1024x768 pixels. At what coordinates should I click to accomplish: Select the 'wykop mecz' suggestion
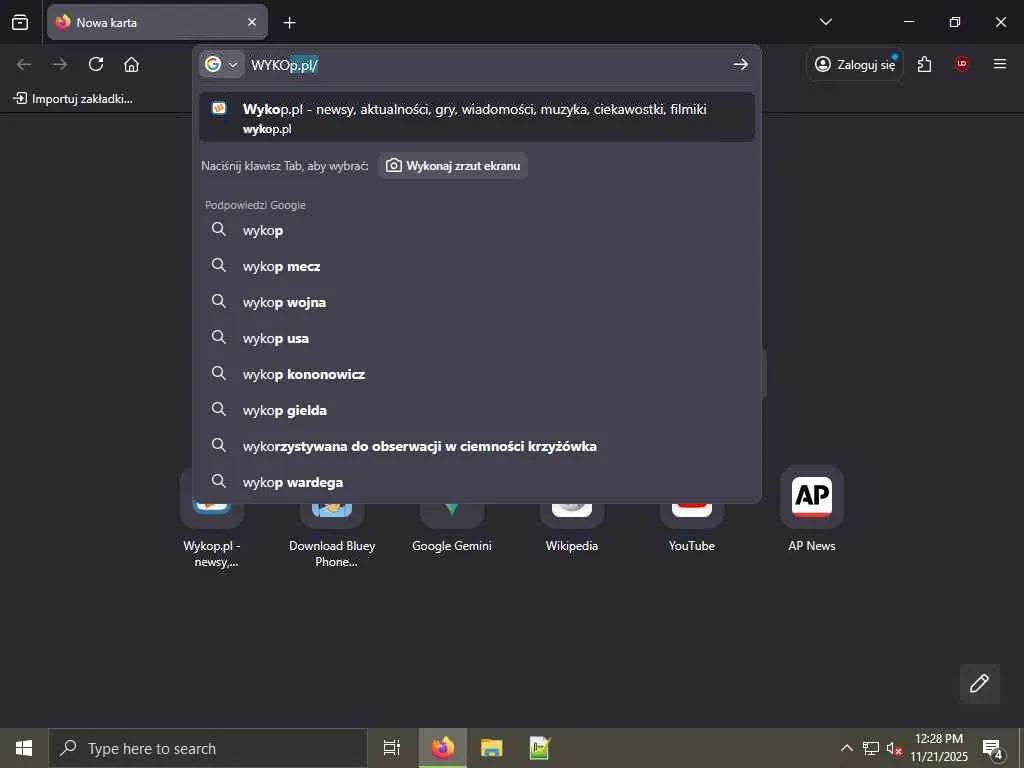477,266
